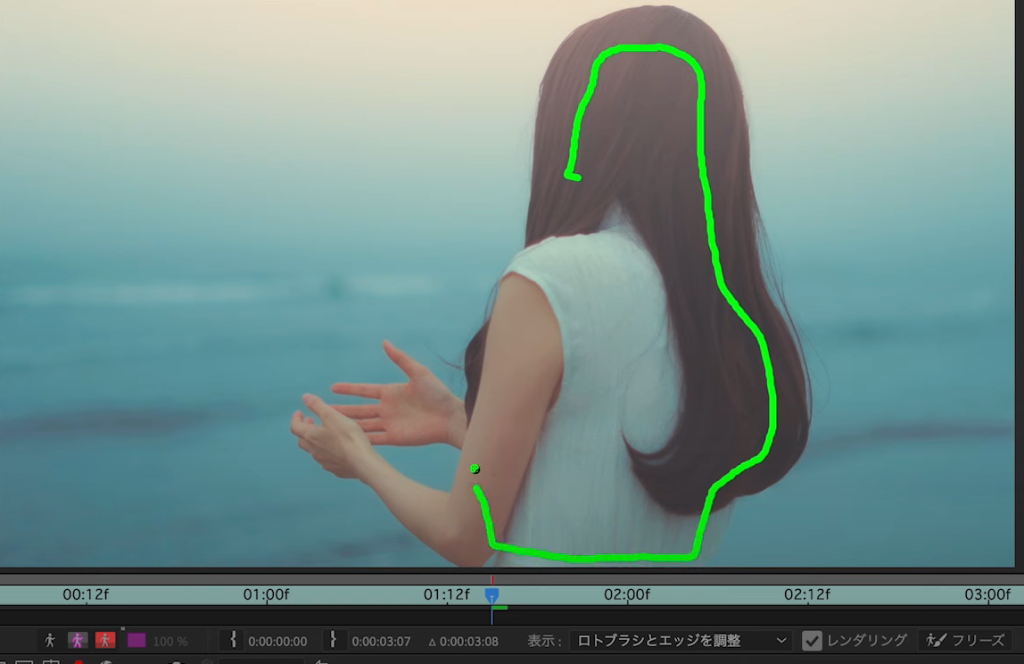Jump to 01:00f on the time ruler
This screenshot has height=664, width=1024.
click(266, 595)
